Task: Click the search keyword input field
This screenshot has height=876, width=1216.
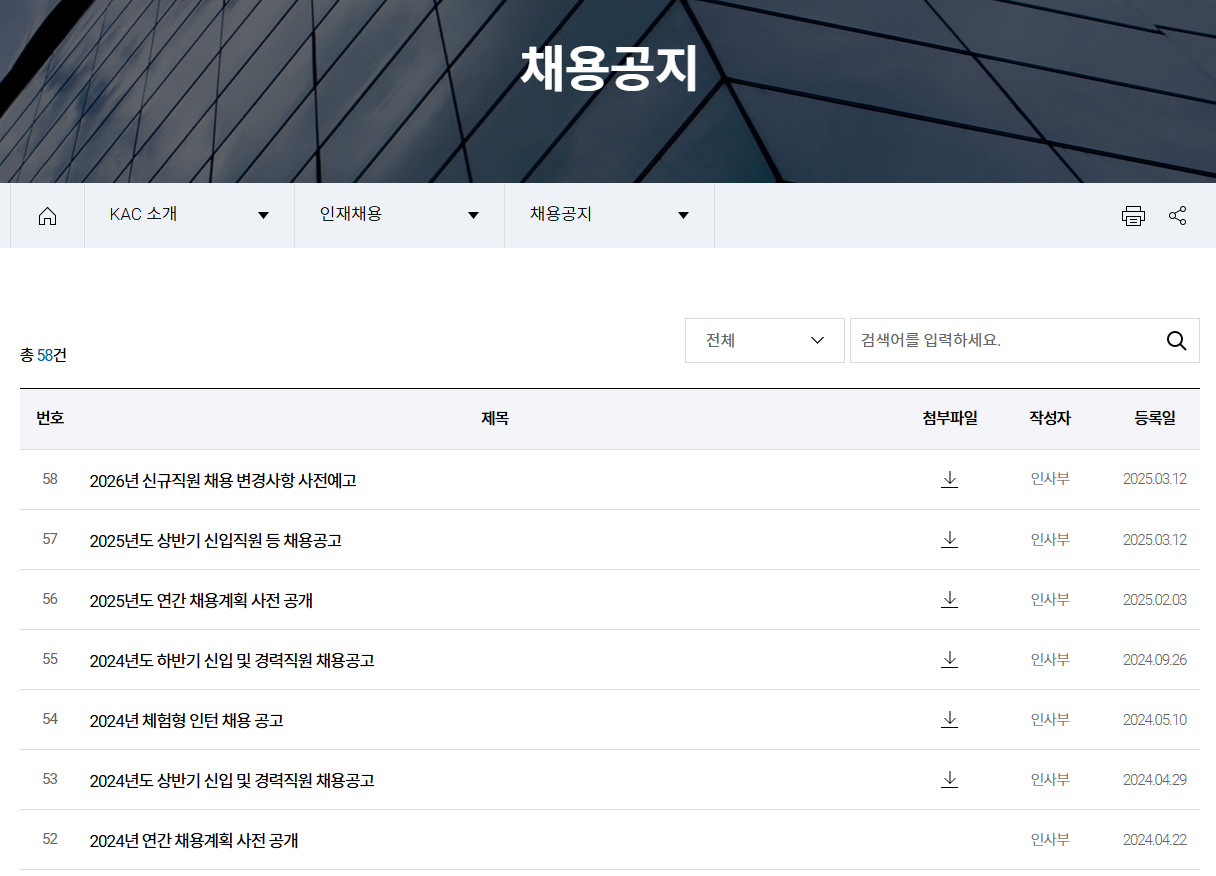Action: [1000, 340]
